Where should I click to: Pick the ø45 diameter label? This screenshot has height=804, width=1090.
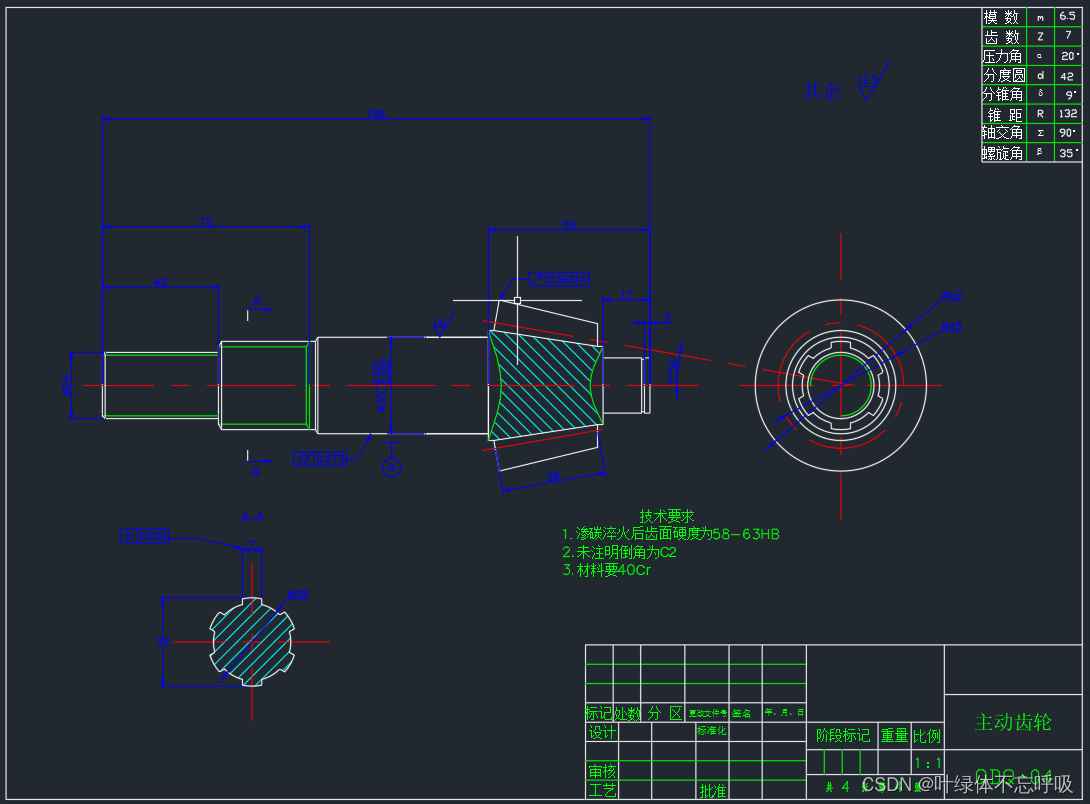[952, 326]
